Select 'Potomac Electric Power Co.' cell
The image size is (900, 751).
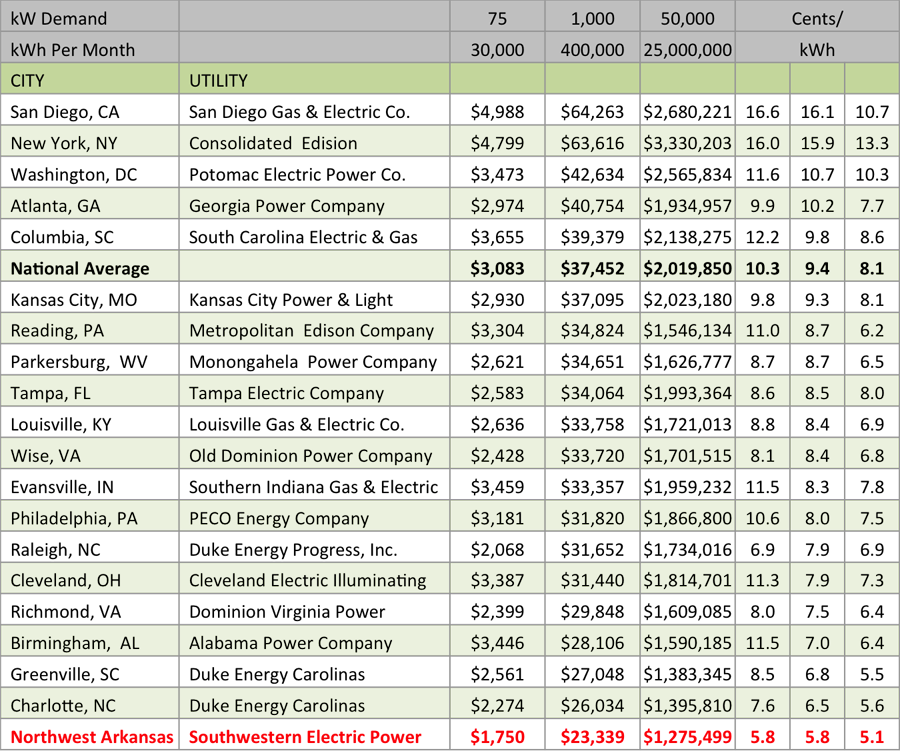tap(315, 173)
